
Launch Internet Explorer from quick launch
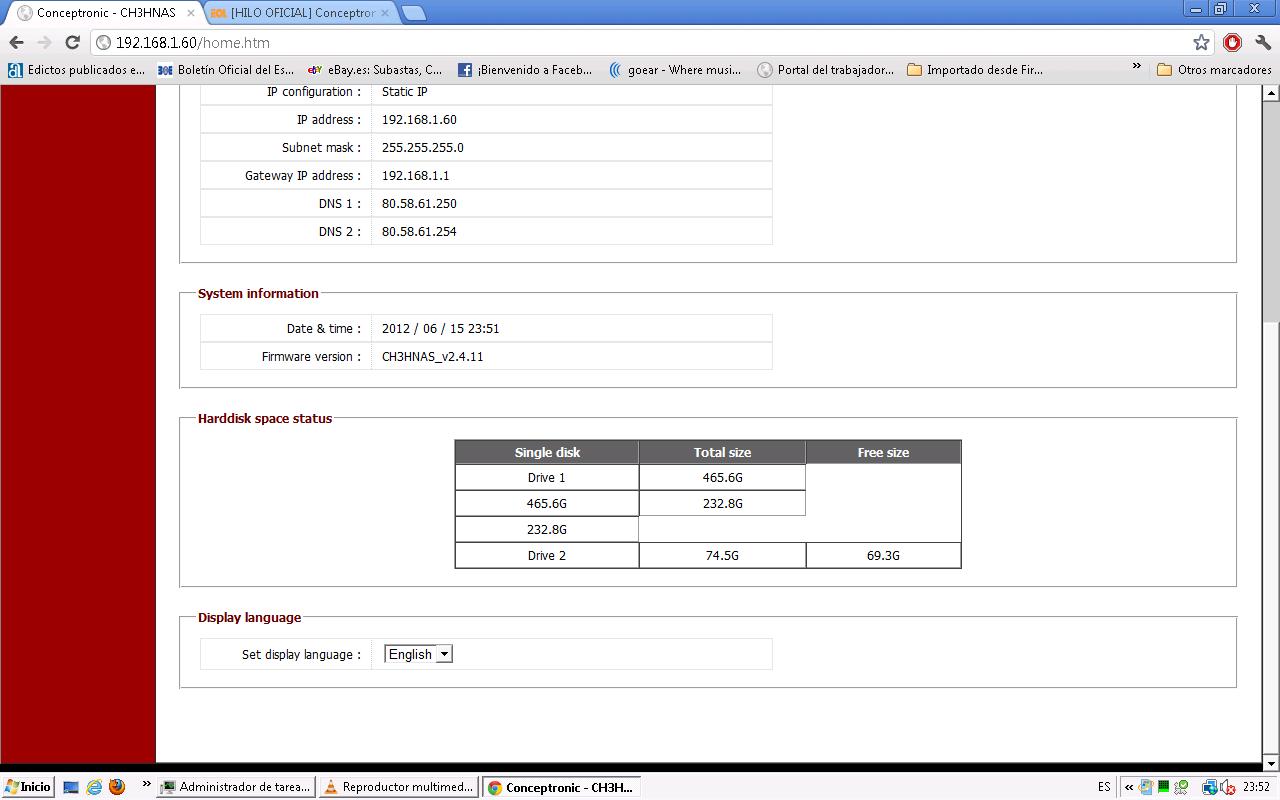pyautogui.click(x=94, y=787)
